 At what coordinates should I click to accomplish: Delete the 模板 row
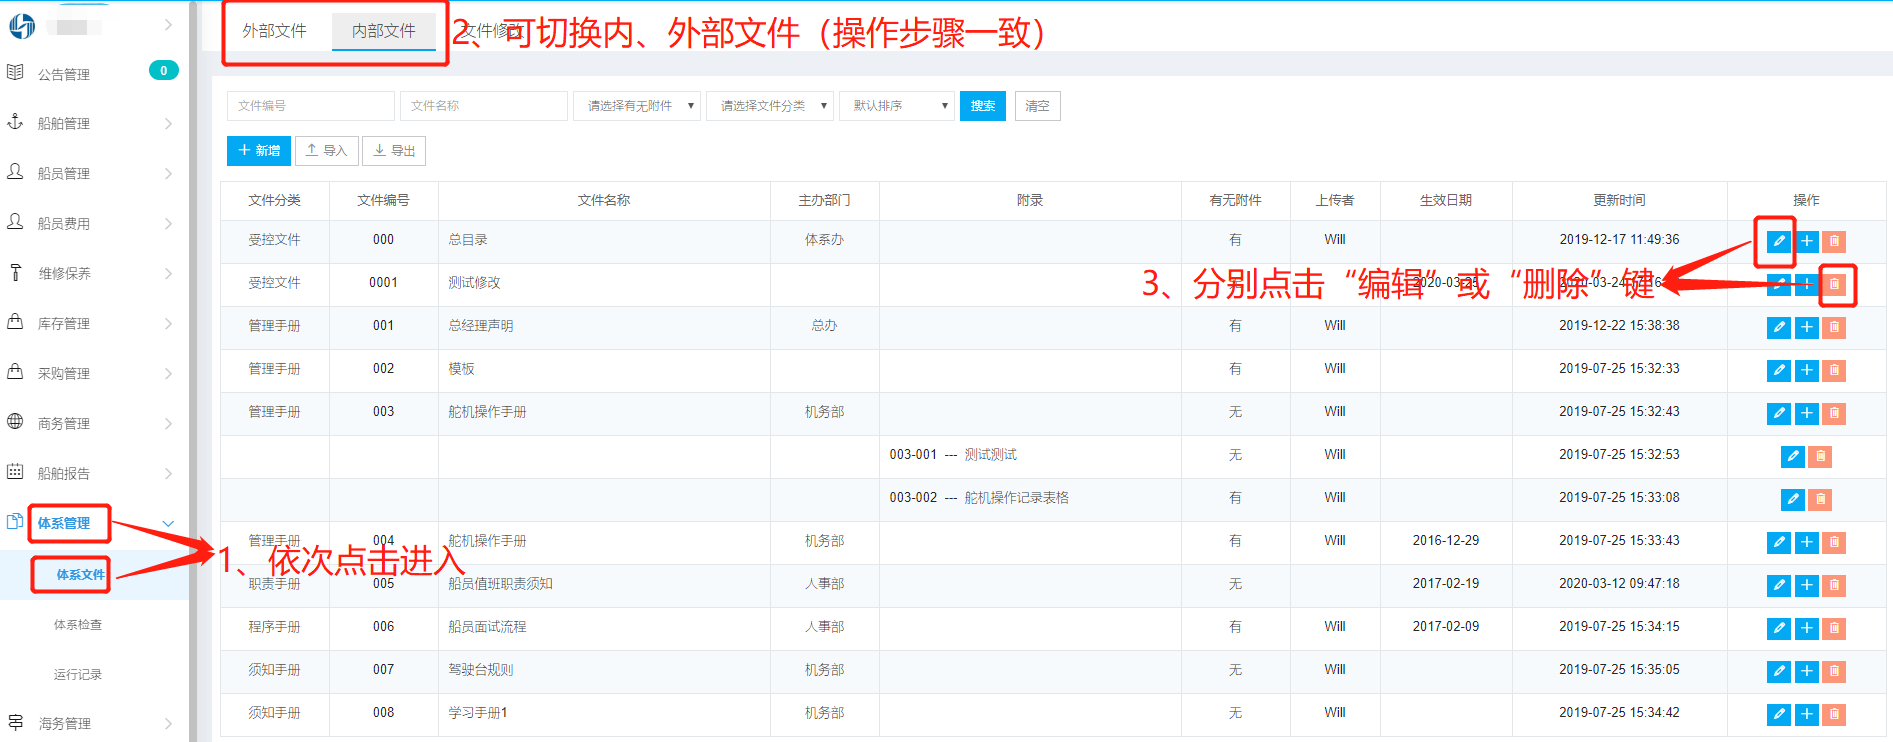click(1834, 370)
